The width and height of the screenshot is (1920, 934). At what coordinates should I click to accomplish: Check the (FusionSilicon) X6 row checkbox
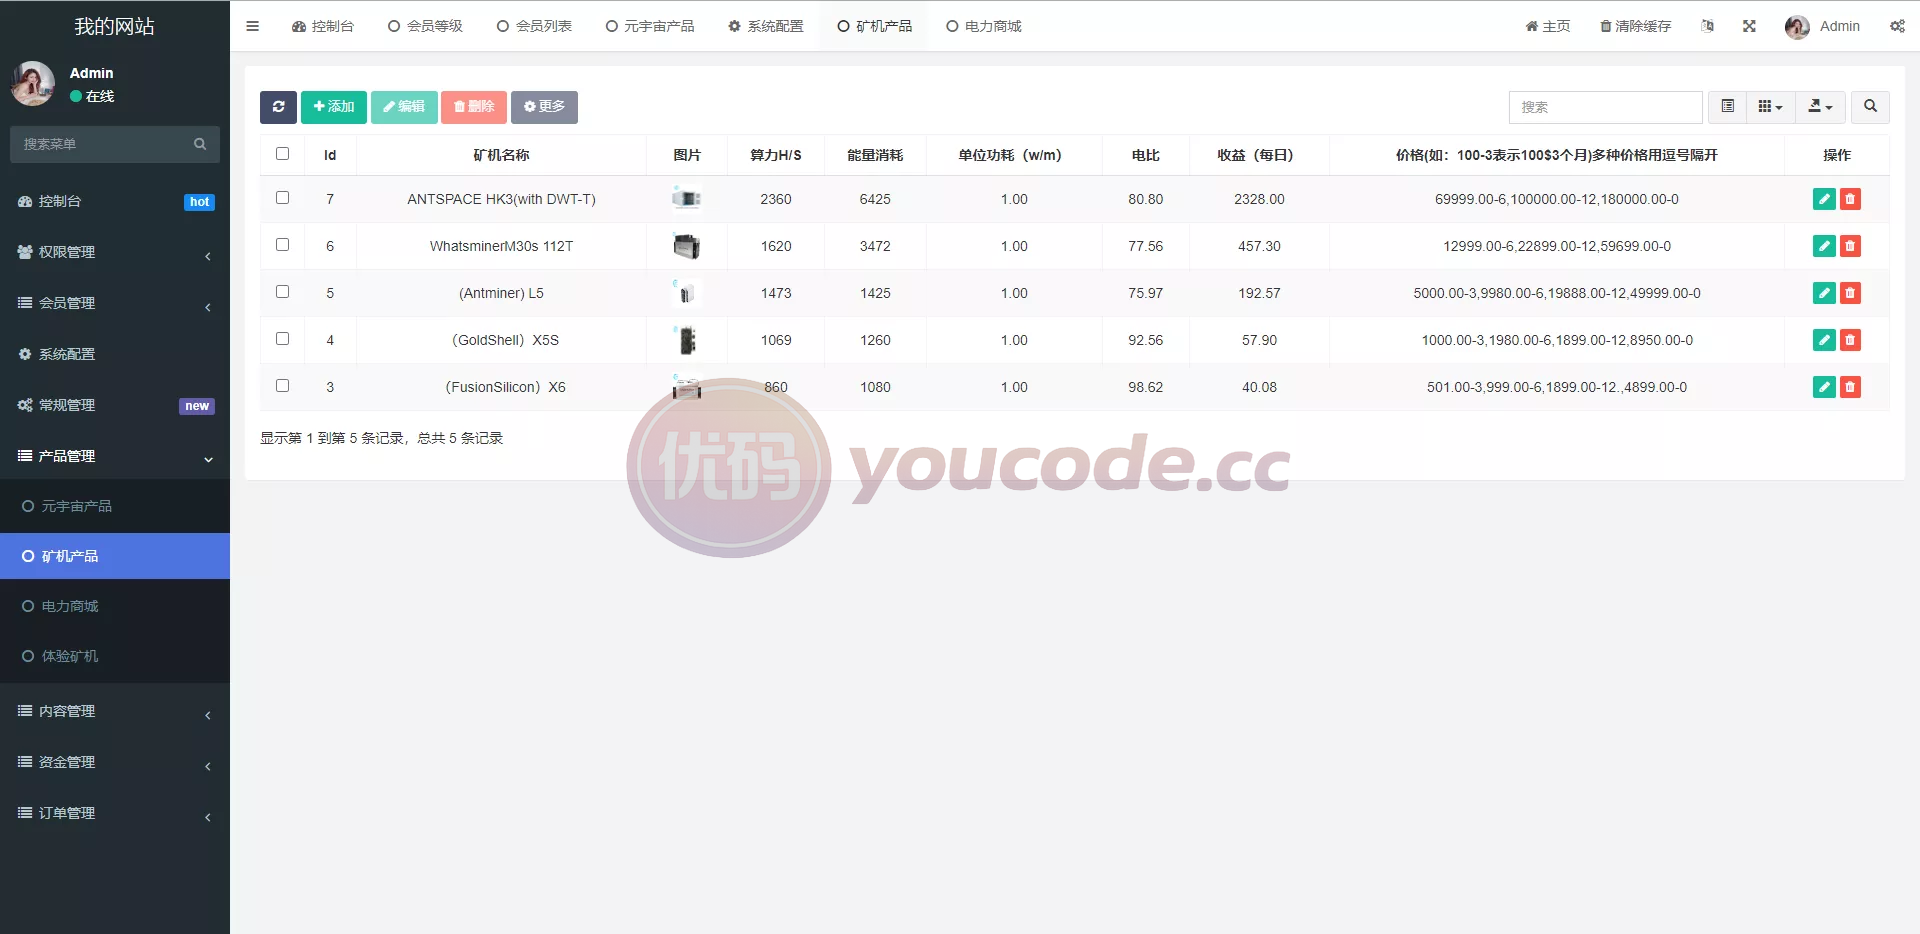(x=282, y=386)
